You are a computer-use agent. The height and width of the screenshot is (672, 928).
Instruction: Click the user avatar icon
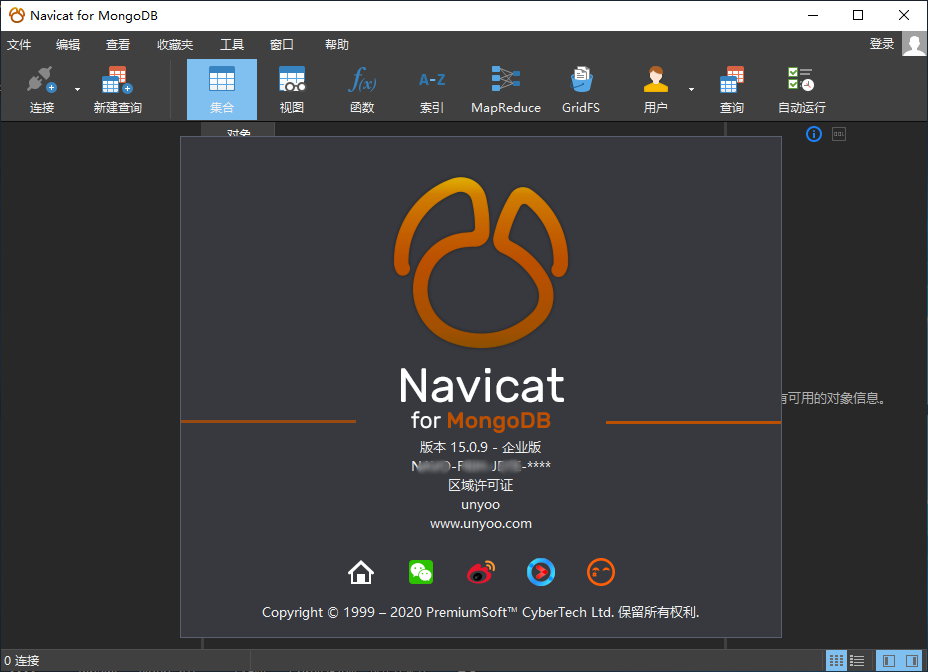coord(914,43)
